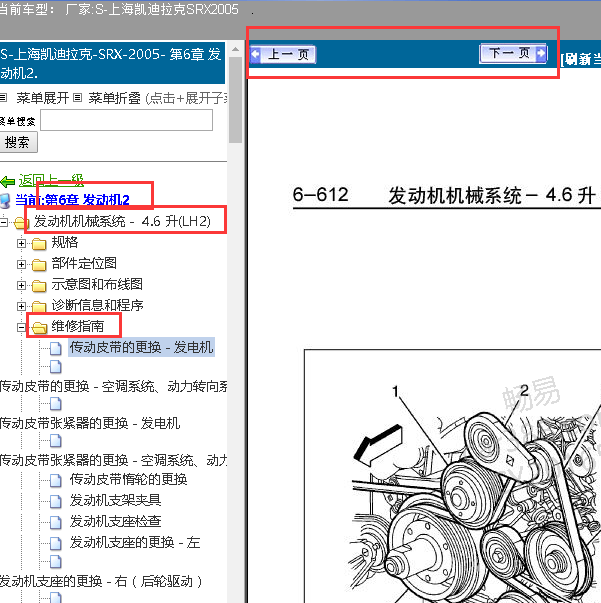Image resolution: width=601 pixels, height=603 pixels.
Task: Click the sidebar title S-上海凯迪拉克-SRX-2005- 第6章
Action: 112,63
